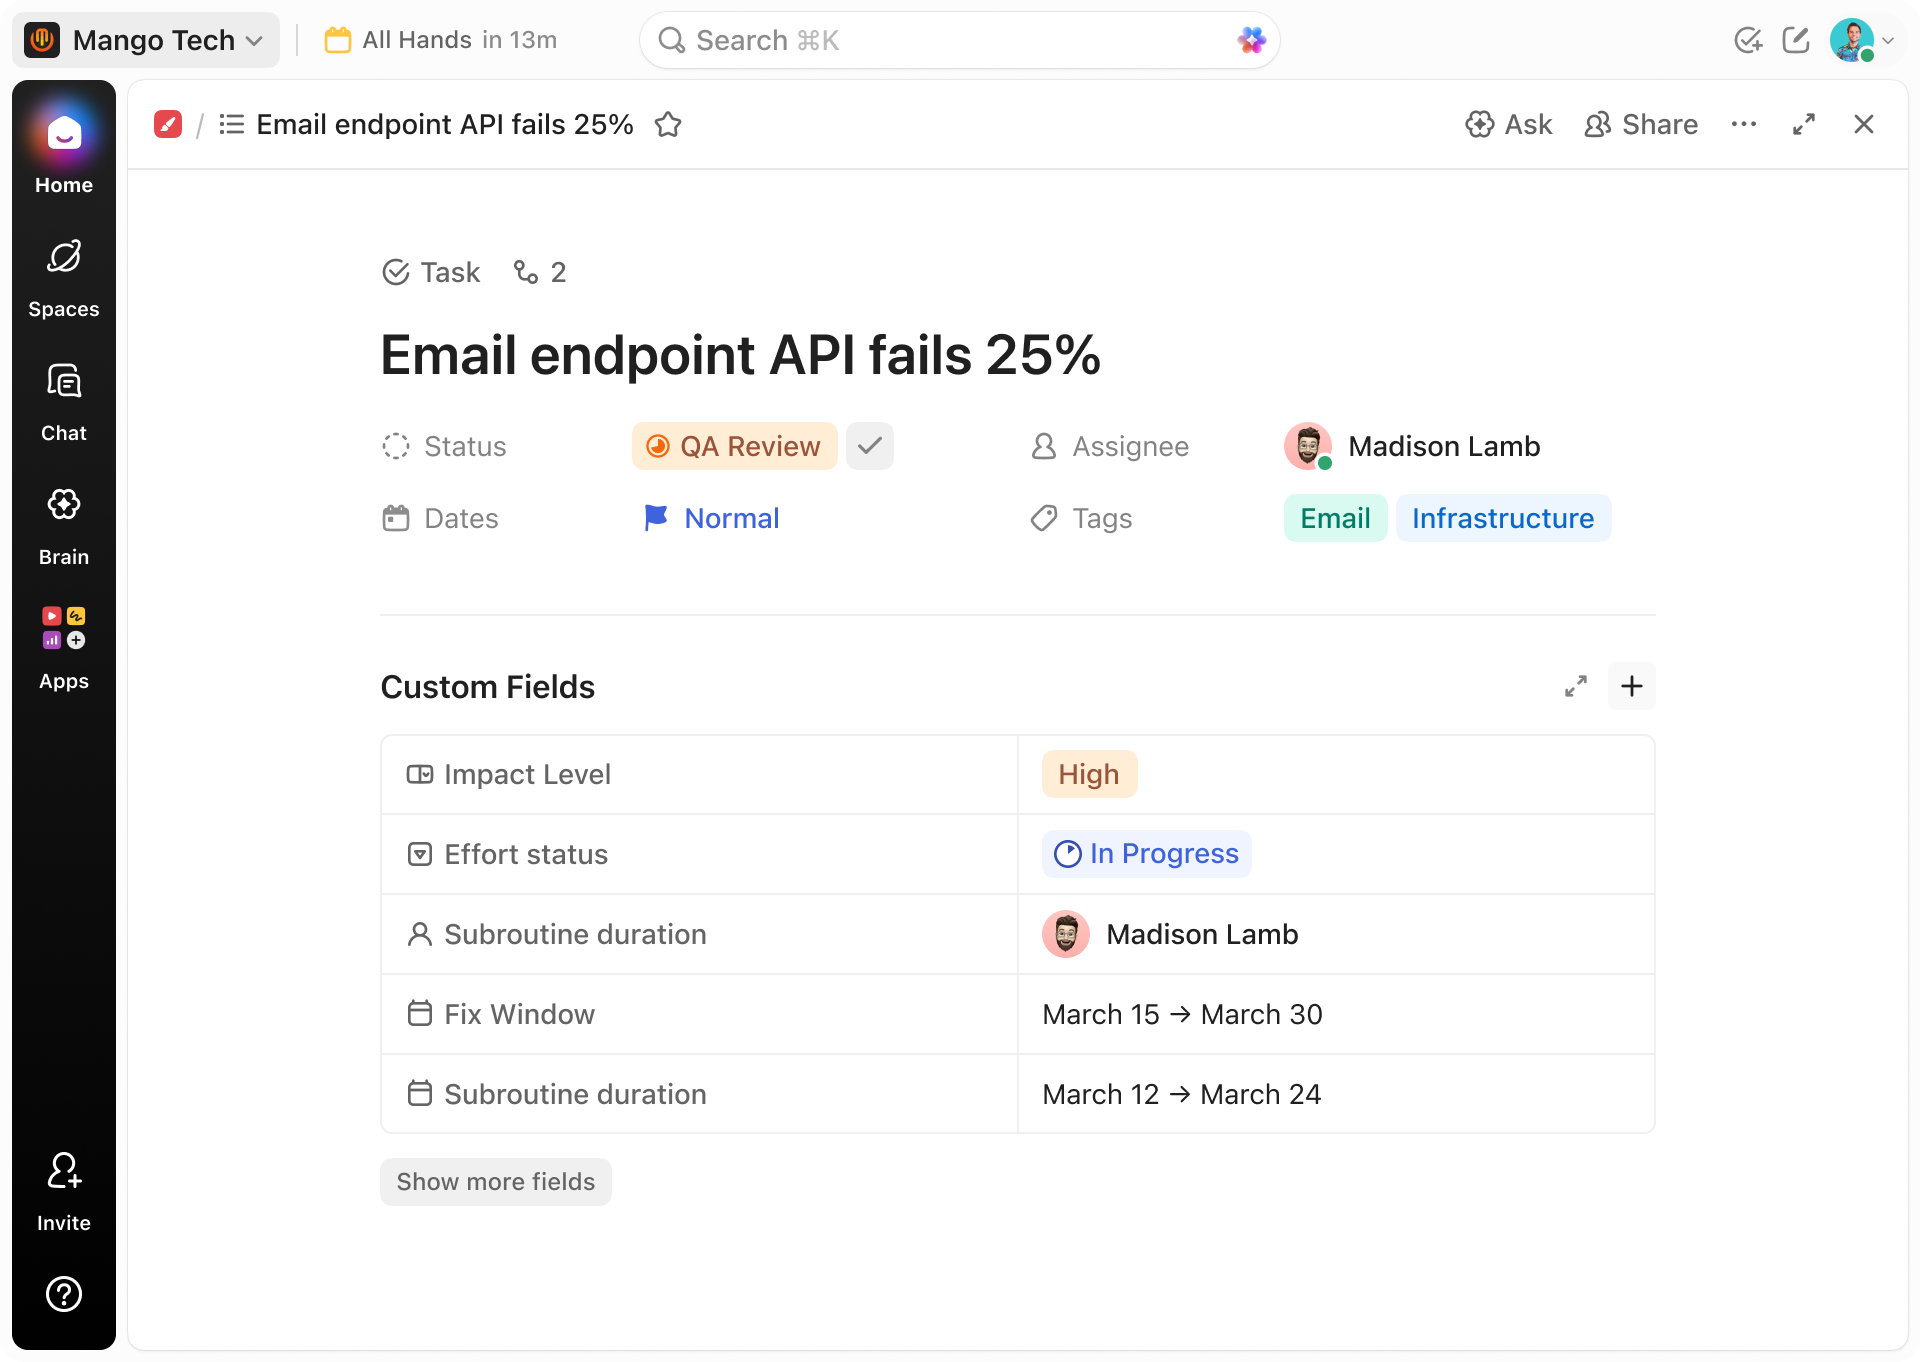Star the task to favorite it
The height and width of the screenshot is (1362, 1920).
click(x=669, y=124)
